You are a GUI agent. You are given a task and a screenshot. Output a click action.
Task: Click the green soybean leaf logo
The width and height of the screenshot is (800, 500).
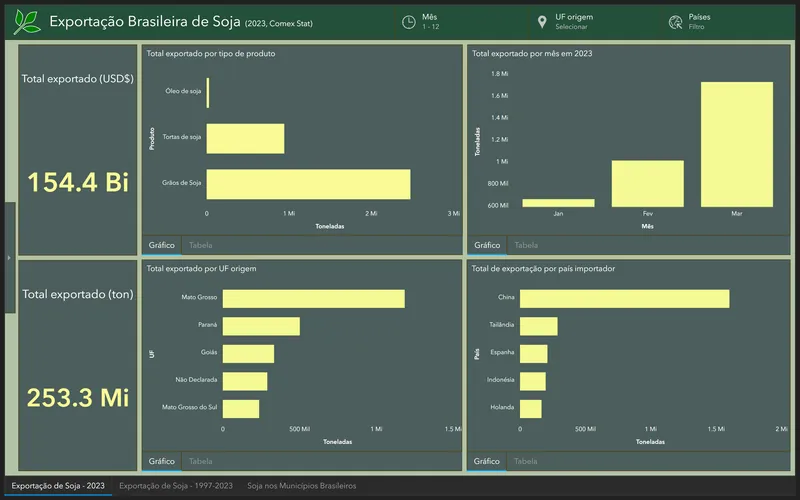pyautogui.click(x=27, y=22)
